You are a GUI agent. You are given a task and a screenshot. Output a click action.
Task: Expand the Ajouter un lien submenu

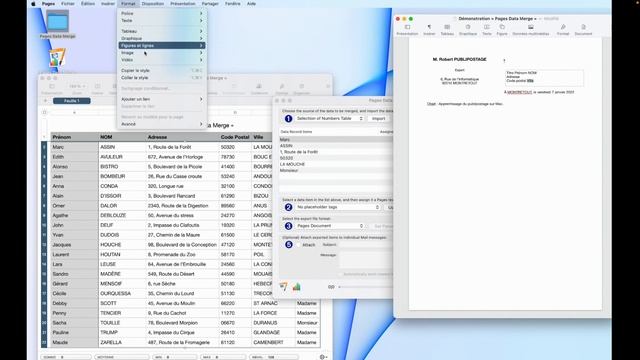162,99
